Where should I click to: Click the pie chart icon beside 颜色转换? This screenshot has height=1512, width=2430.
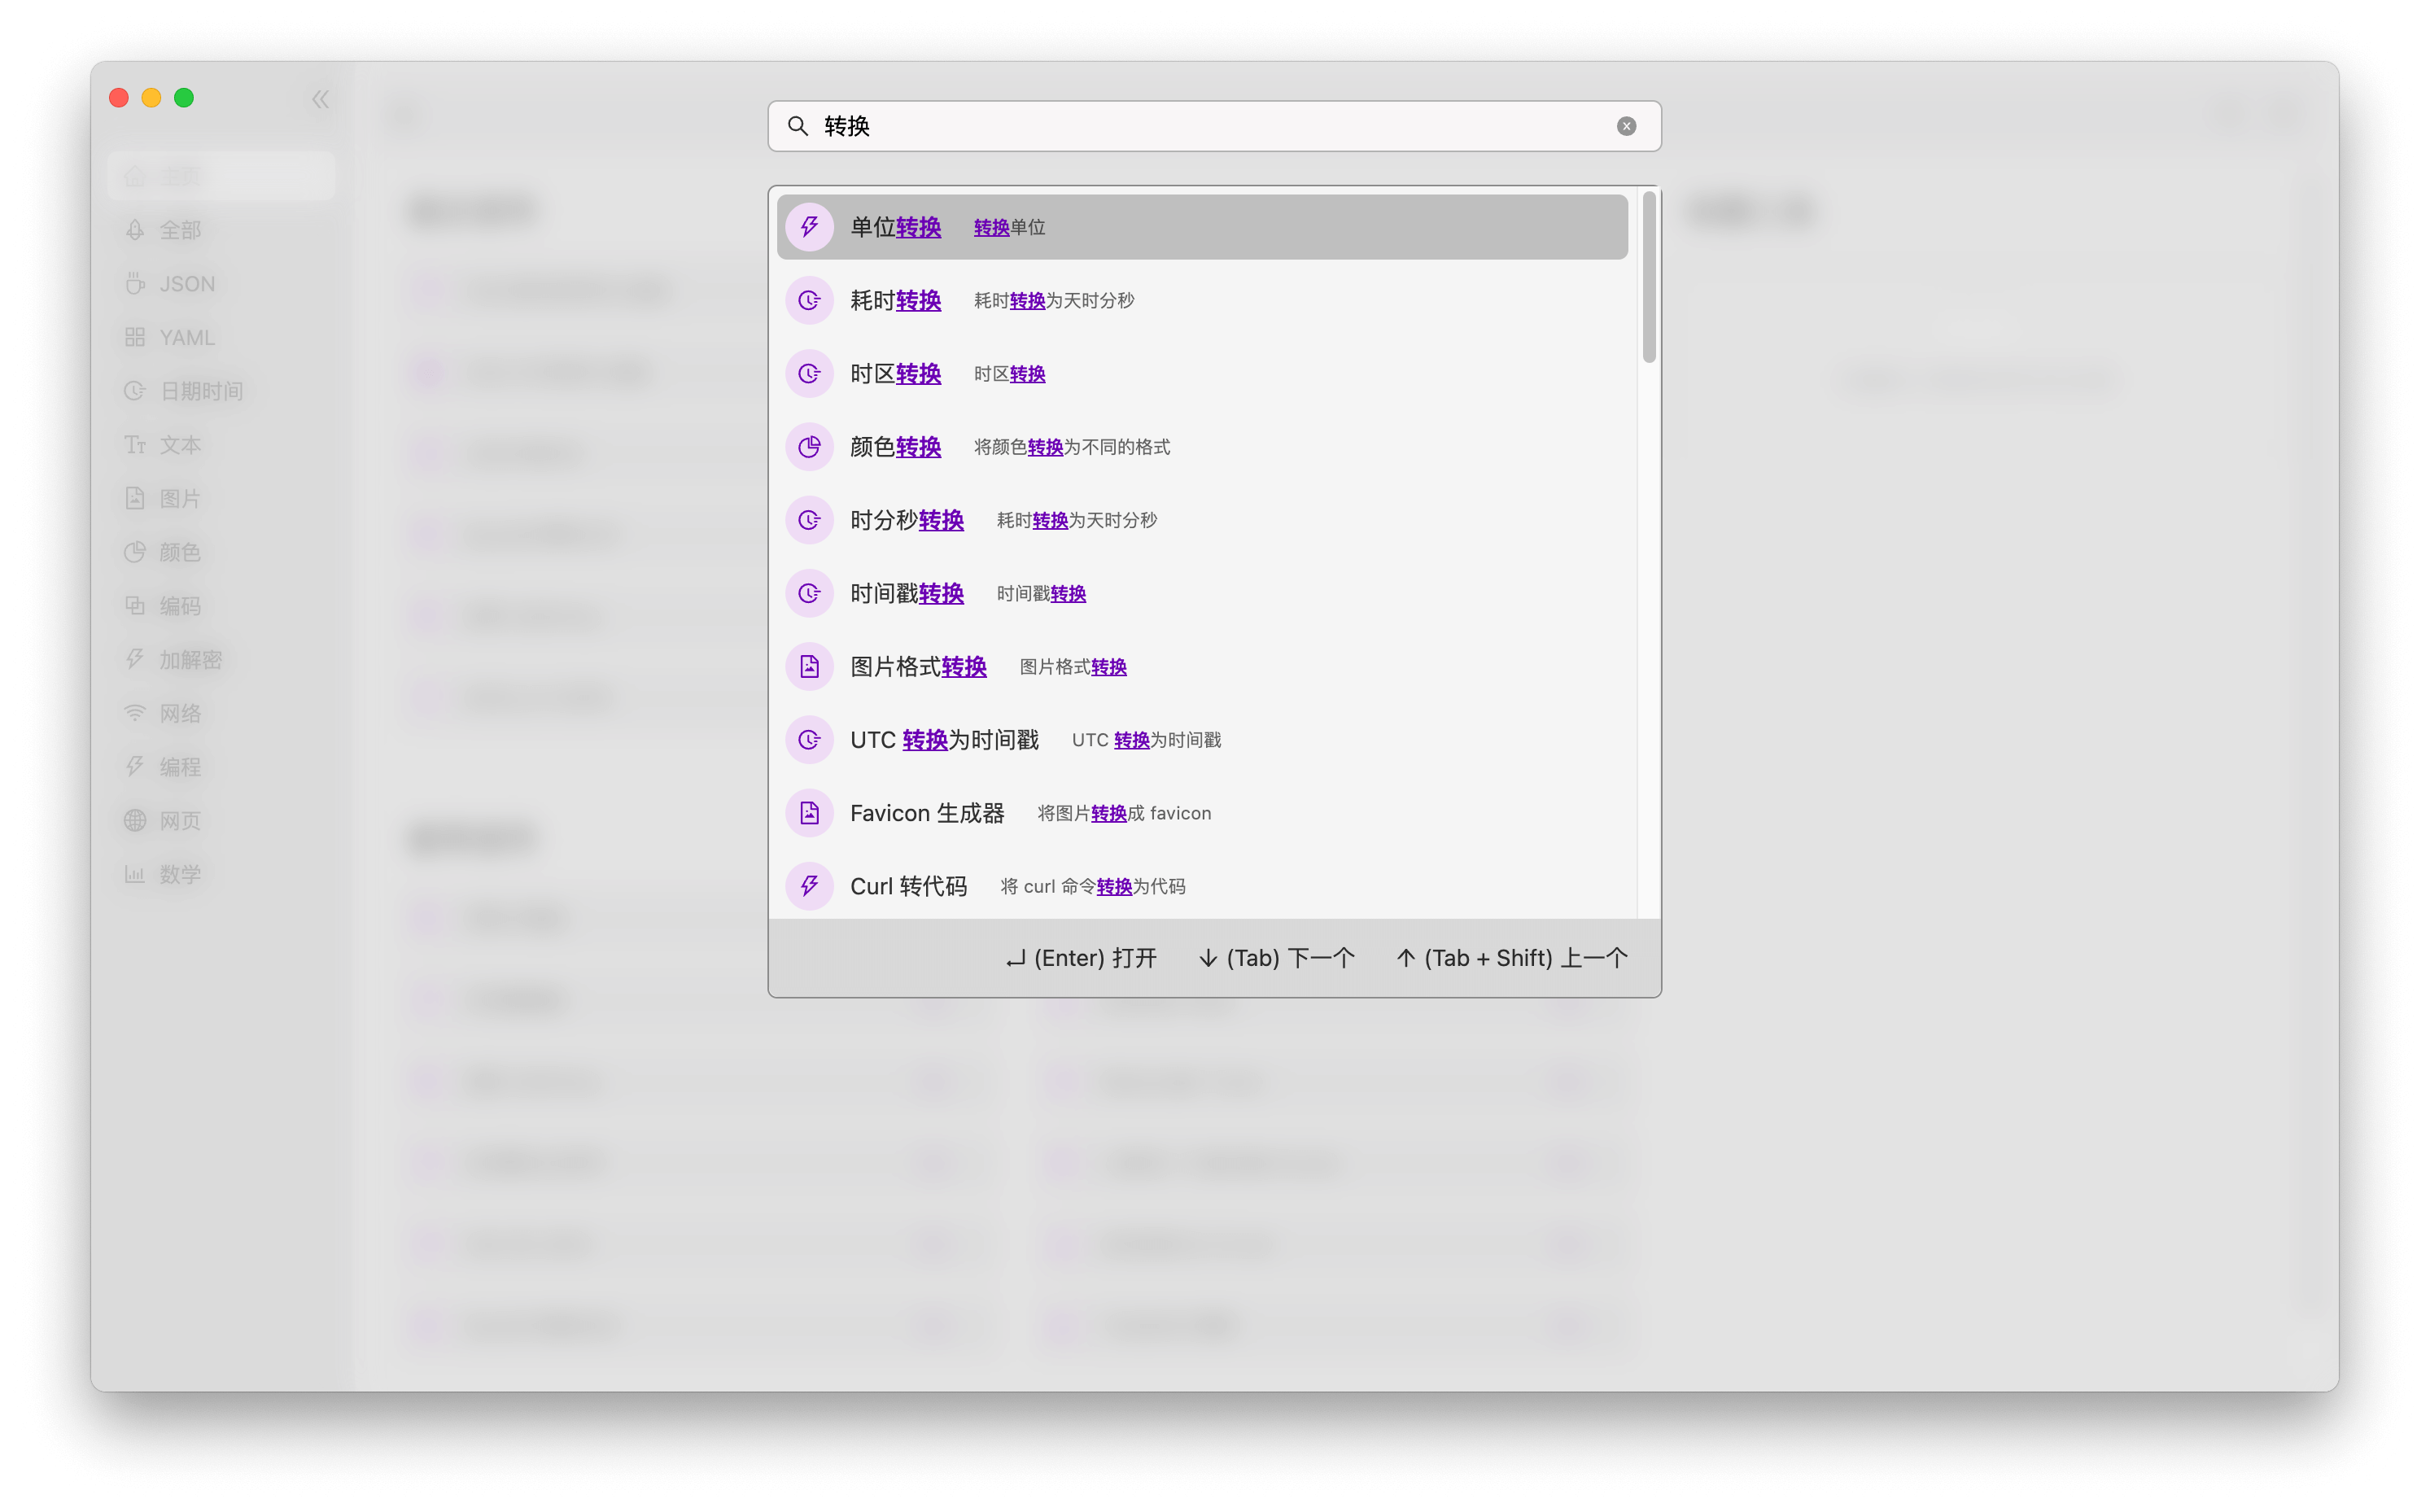click(809, 447)
